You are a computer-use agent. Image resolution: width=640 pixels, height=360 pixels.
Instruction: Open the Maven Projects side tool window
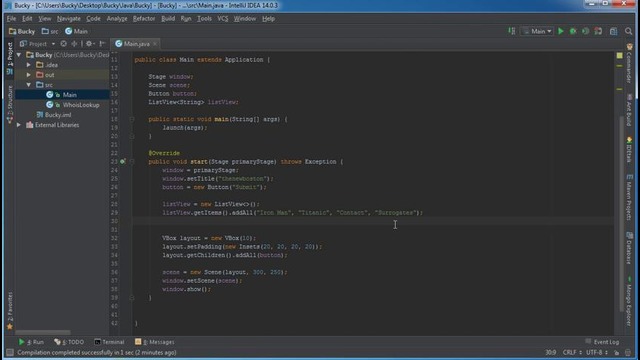[x=629, y=197]
